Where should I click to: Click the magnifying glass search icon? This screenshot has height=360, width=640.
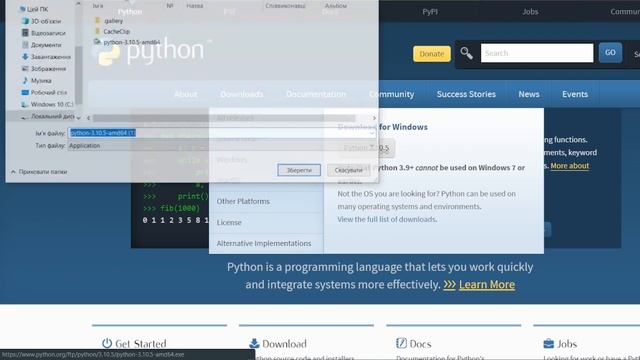(467, 53)
